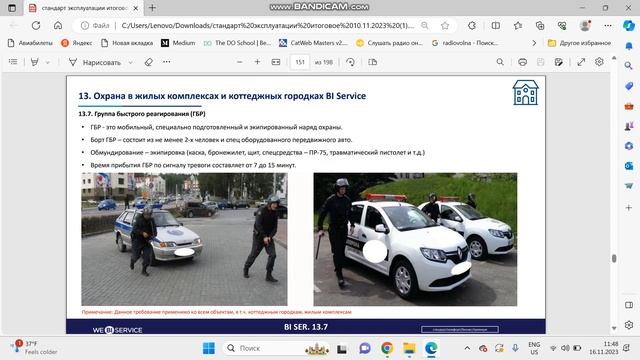640x360 pixels.
Task: Print the PDF document
Action: click(x=522, y=62)
